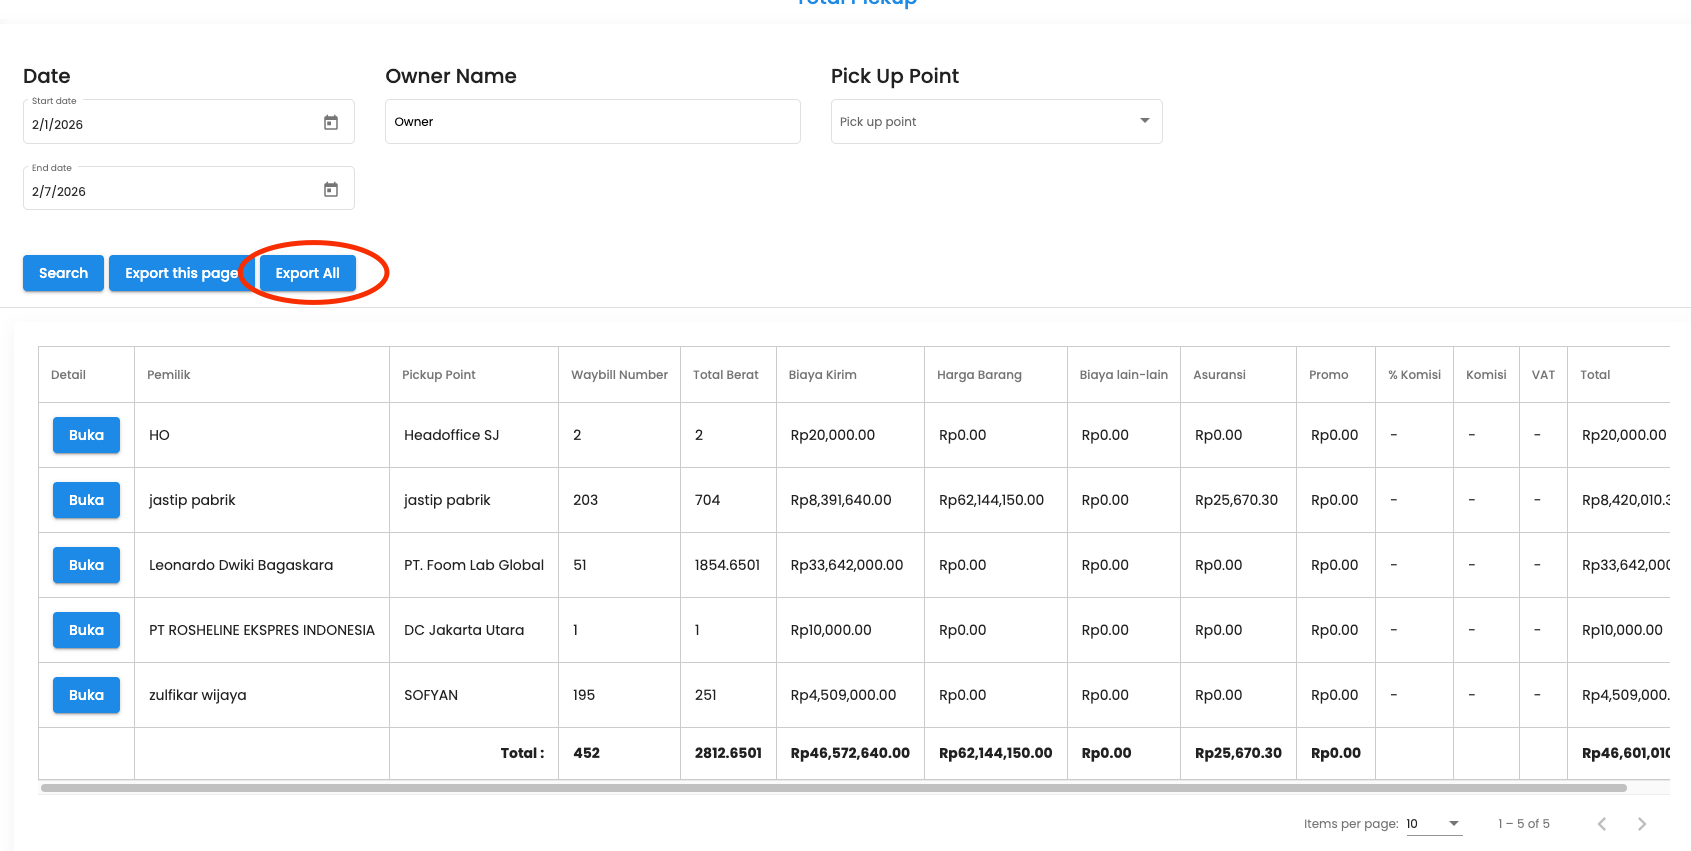Open the End date calendar picker icon

(x=331, y=190)
